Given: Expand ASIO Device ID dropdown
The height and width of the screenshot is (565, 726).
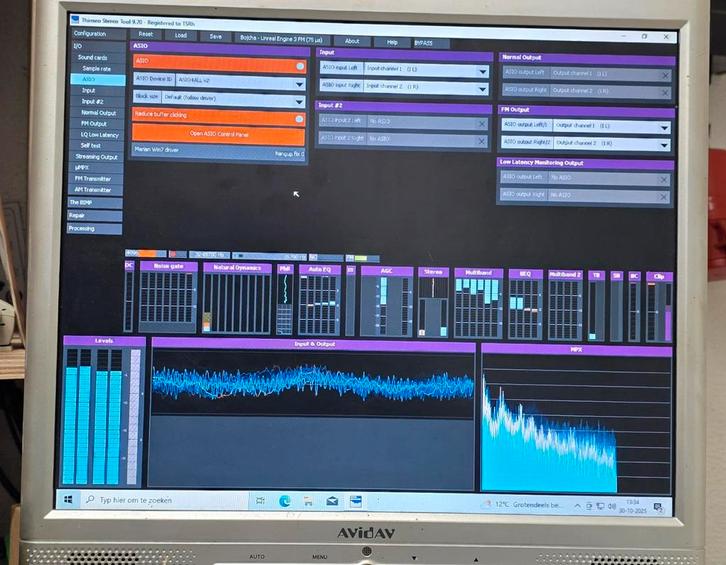Looking at the screenshot, I should point(298,82).
